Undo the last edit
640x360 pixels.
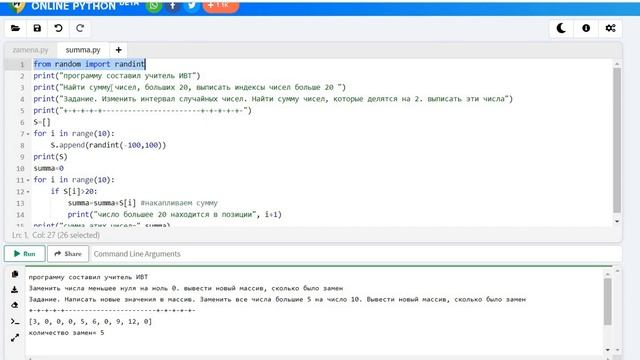click(x=58, y=28)
